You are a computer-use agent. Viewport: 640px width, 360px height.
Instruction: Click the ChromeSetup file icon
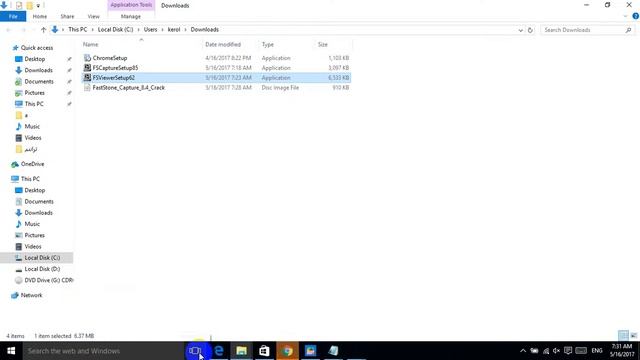87,58
